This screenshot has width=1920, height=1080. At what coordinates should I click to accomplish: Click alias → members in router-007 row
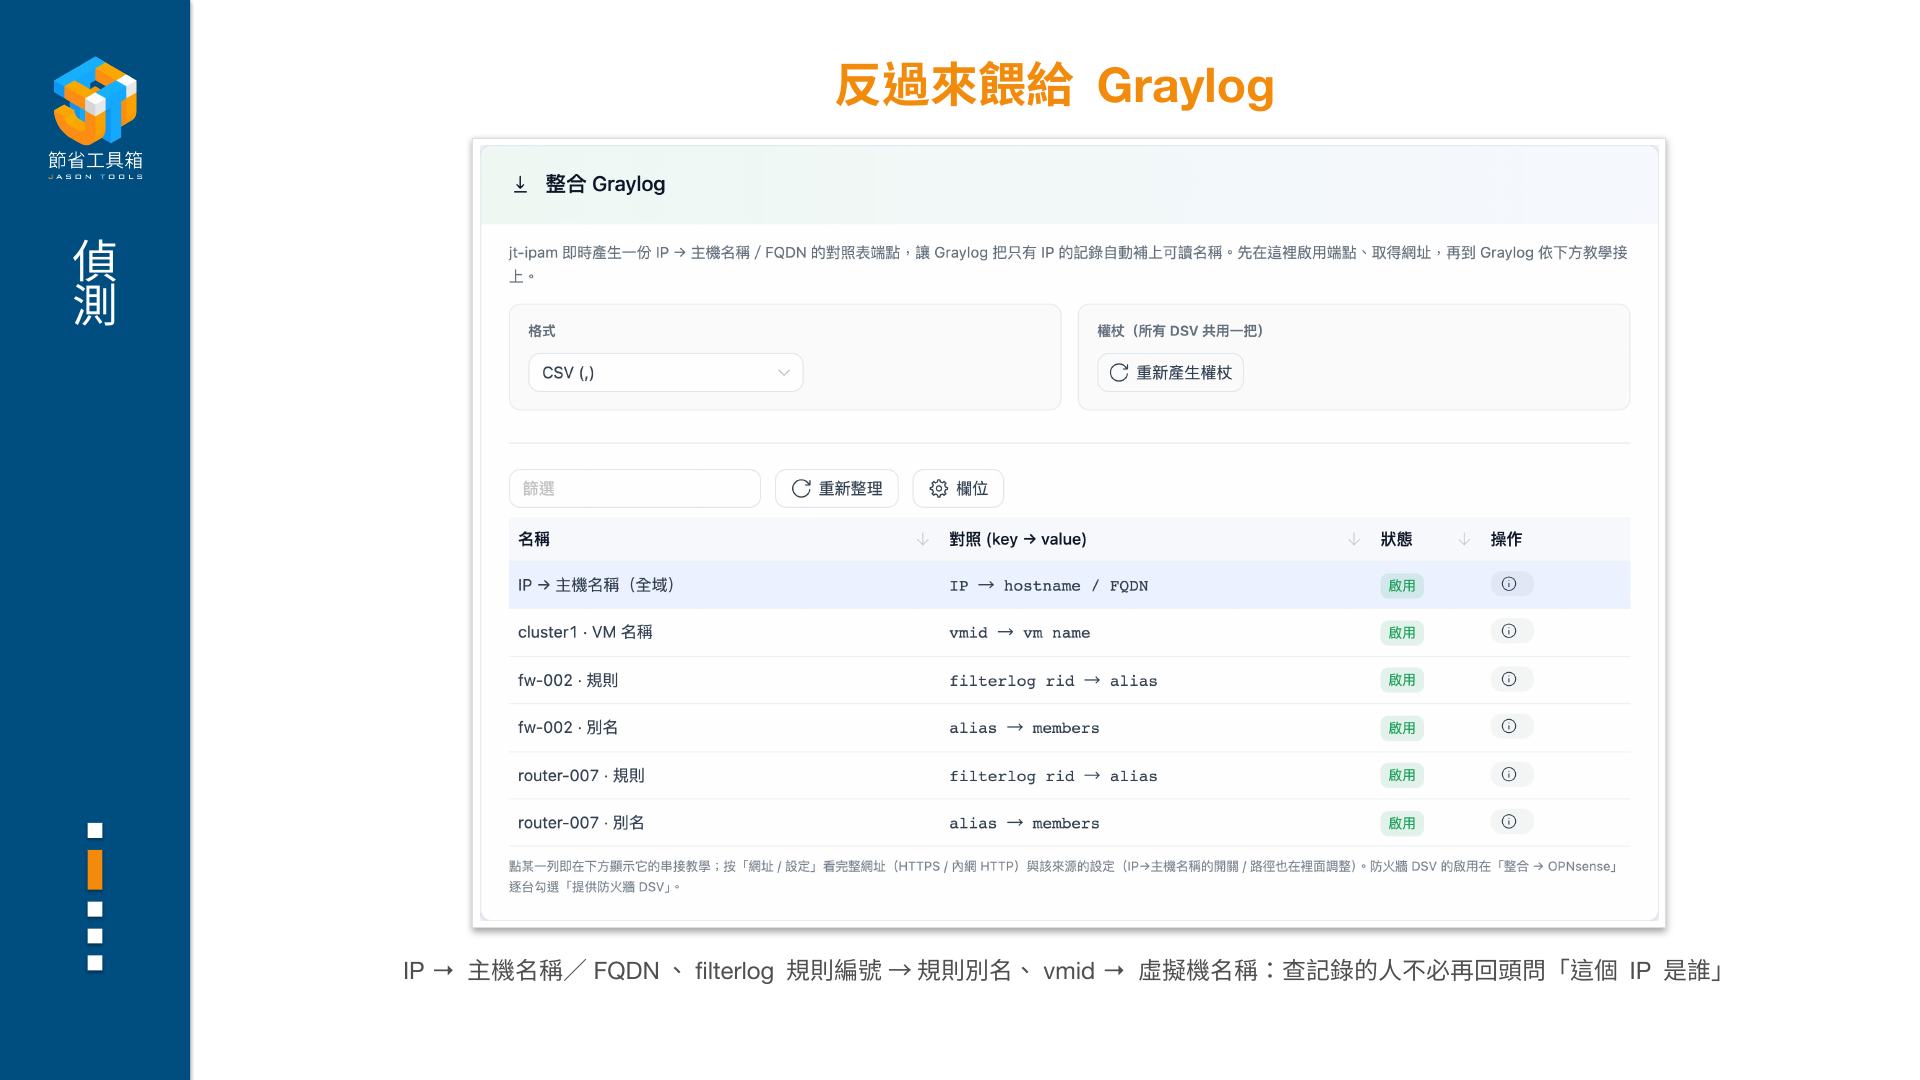pos(1024,823)
